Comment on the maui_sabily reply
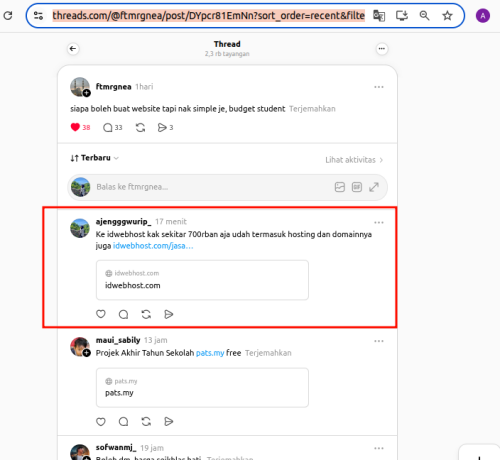 (123, 422)
